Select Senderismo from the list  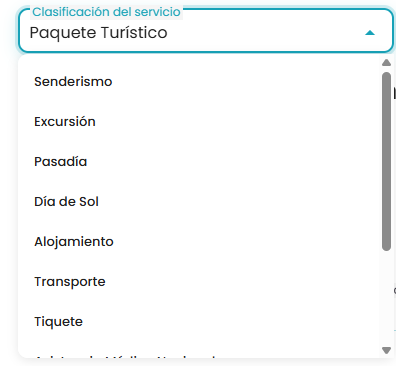(199, 82)
